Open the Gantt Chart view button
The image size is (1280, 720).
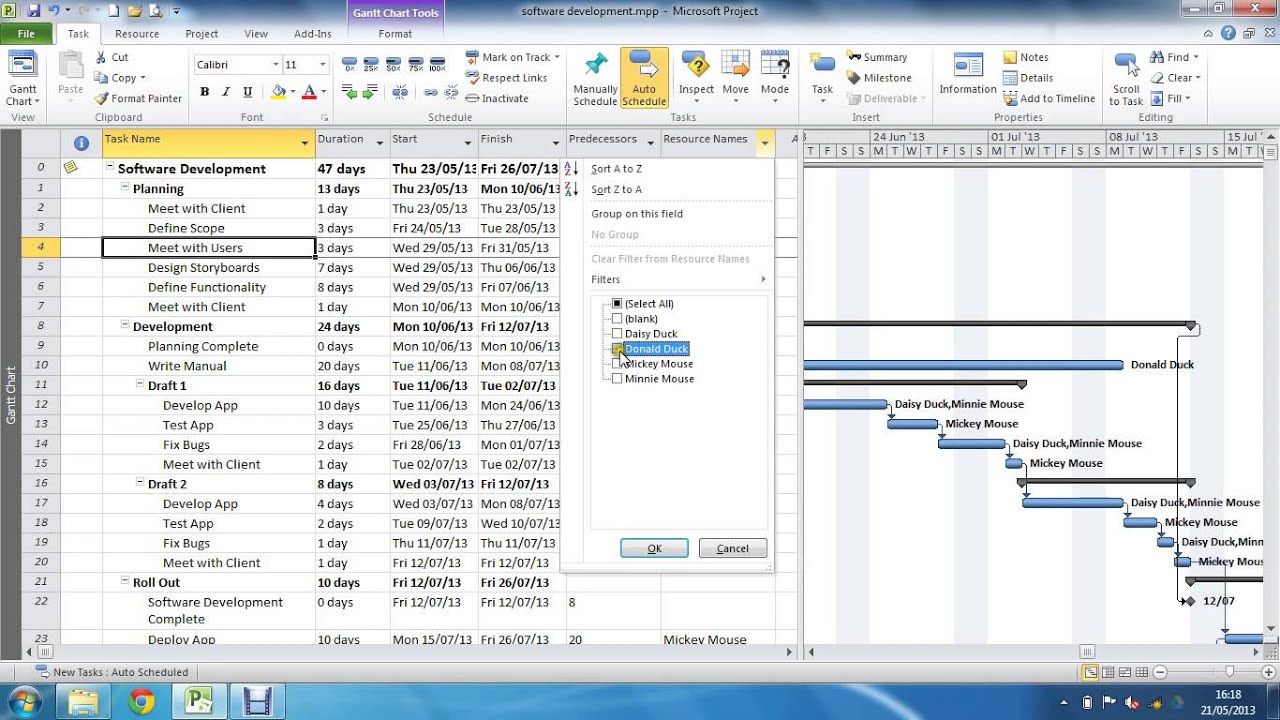22,78
